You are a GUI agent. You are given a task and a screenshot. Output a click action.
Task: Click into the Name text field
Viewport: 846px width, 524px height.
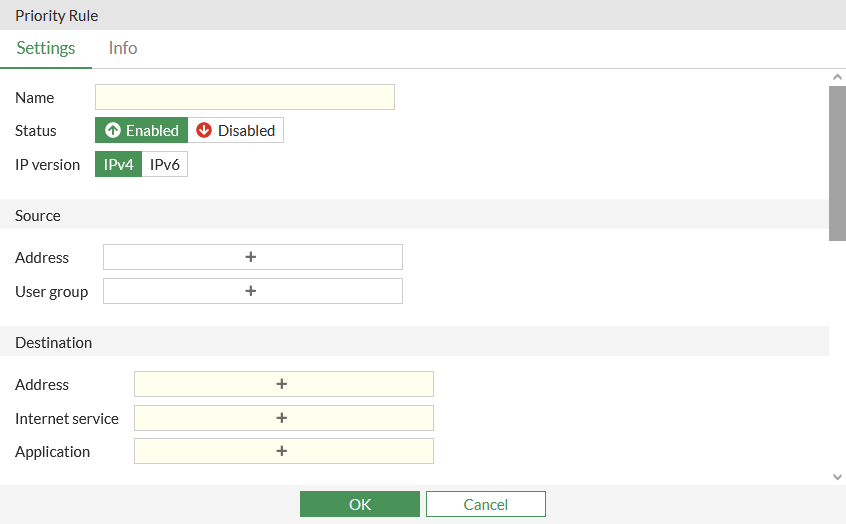245,97
